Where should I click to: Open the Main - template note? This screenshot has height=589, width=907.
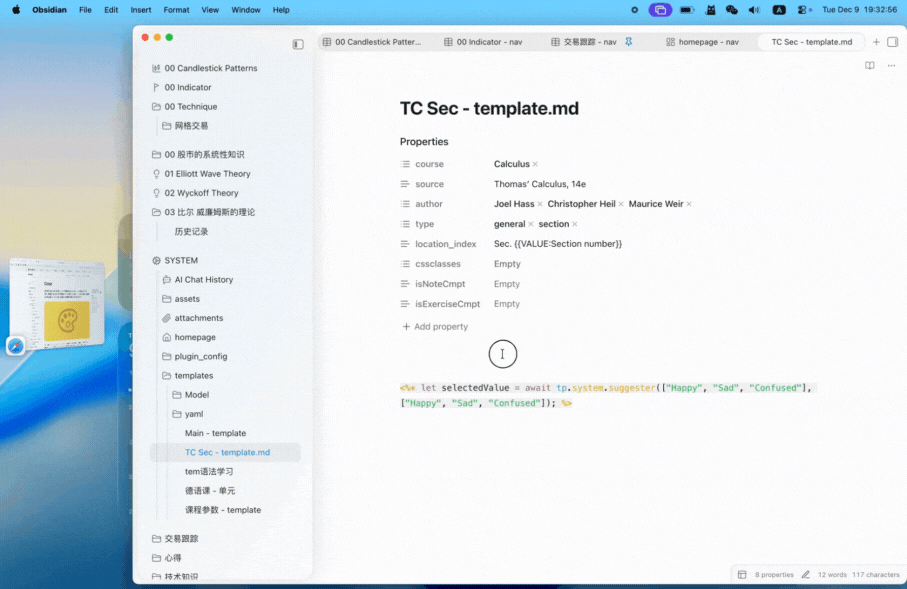coord(215,433)
